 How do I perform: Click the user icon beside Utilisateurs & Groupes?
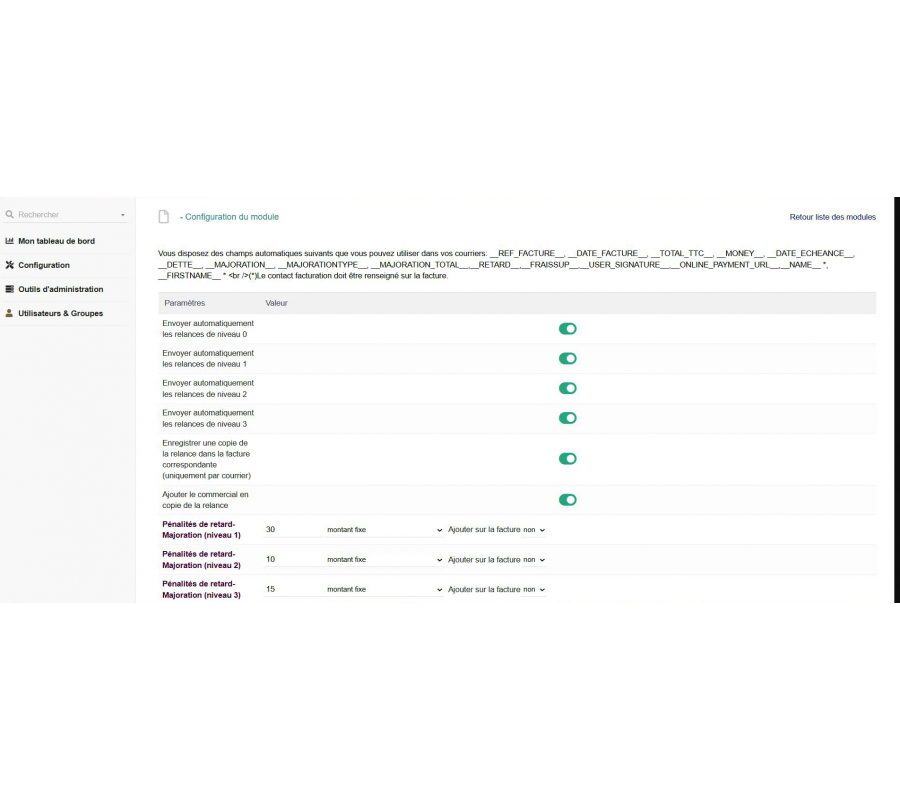coord(10,313)
